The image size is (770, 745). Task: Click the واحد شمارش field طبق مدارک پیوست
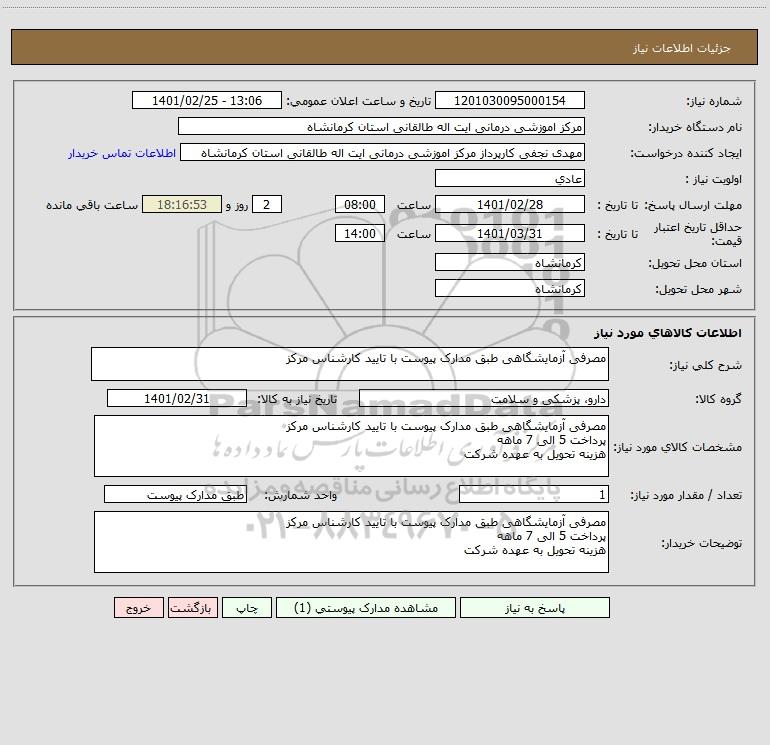pyautogui.click(x=175, y=494)
